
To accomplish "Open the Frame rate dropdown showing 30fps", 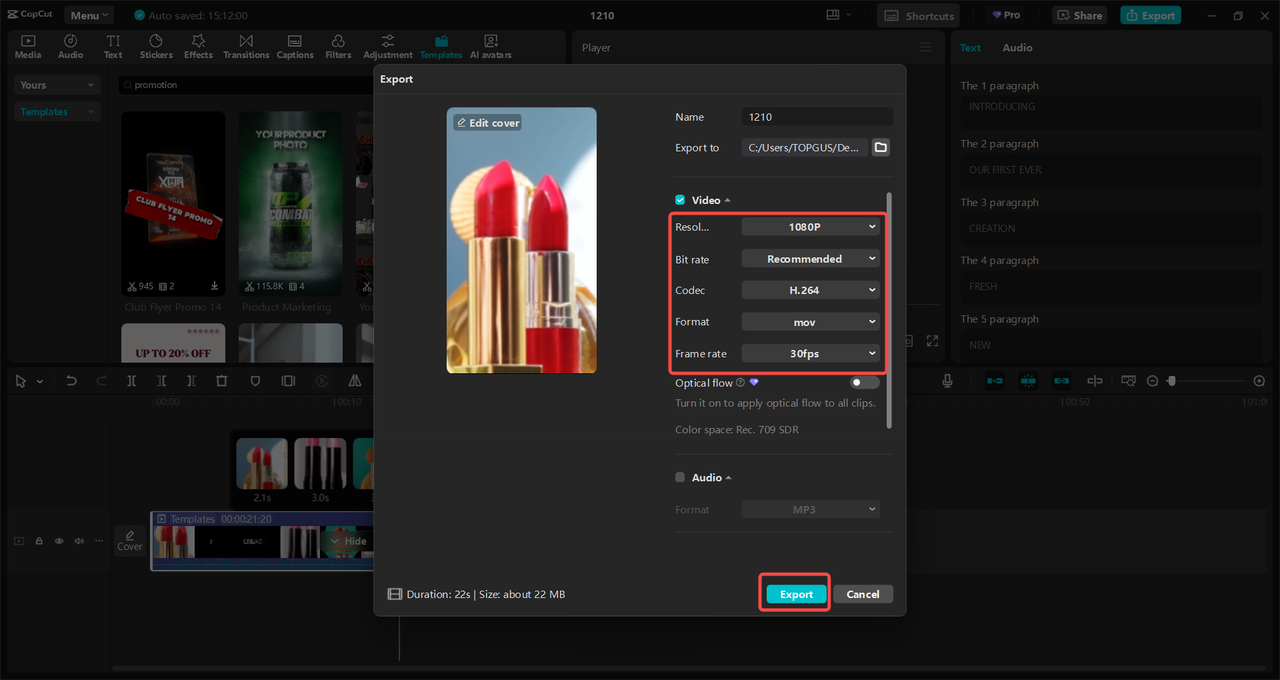I will (810, 353).
